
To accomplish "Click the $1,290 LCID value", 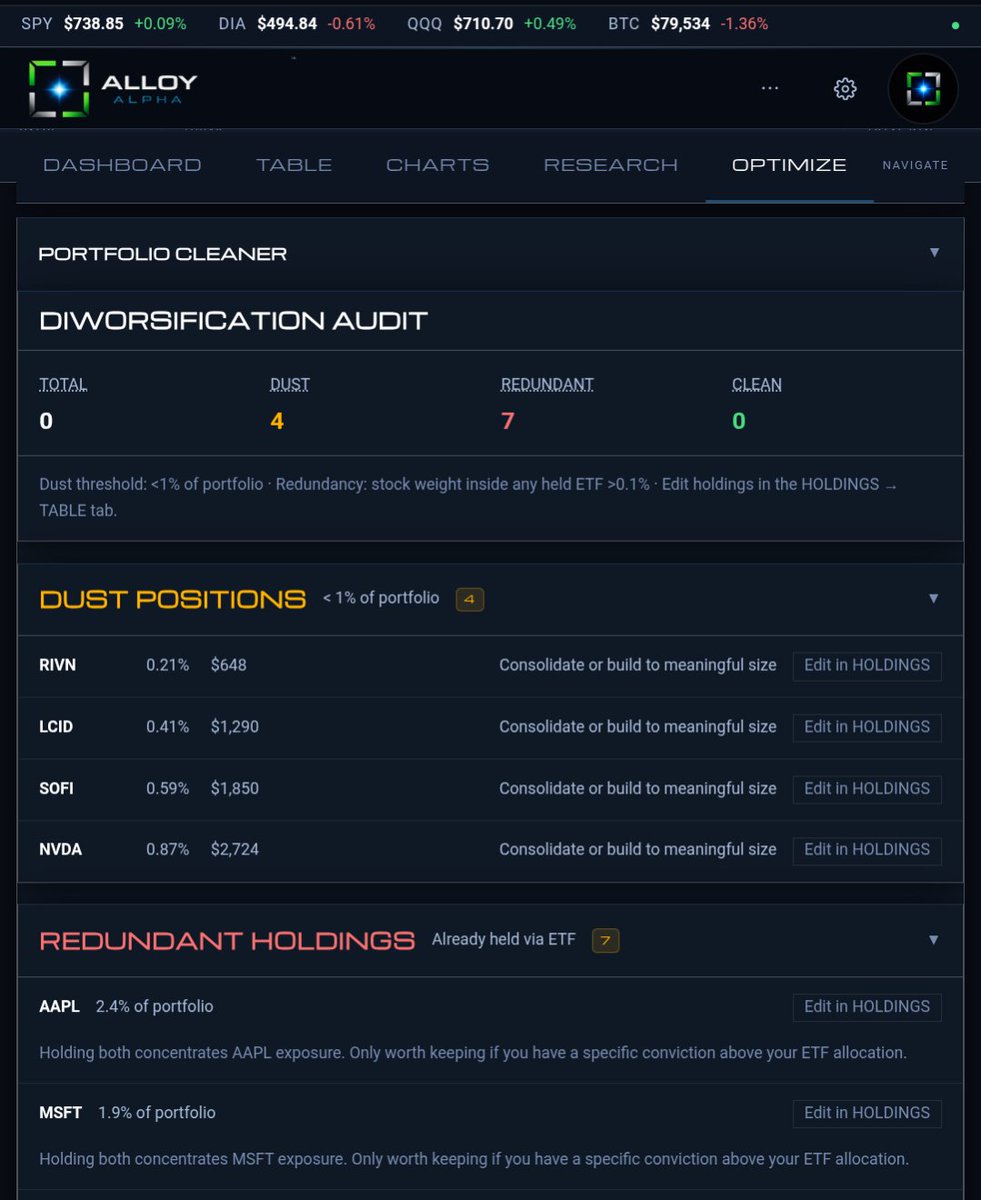I will coord(235,727).
